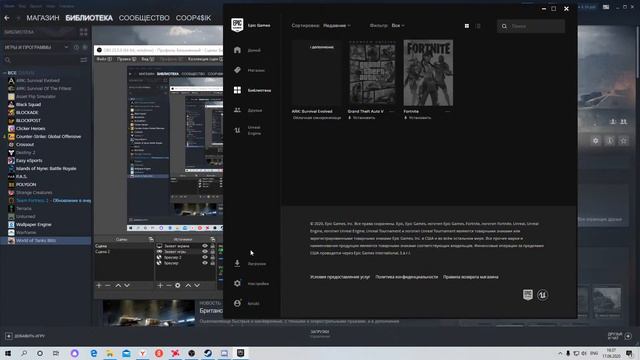The height and width of the screenshot is (360, 640).
Task: Switch Epic library to list view
Action: pyautogui.click(x=478, y=26)
